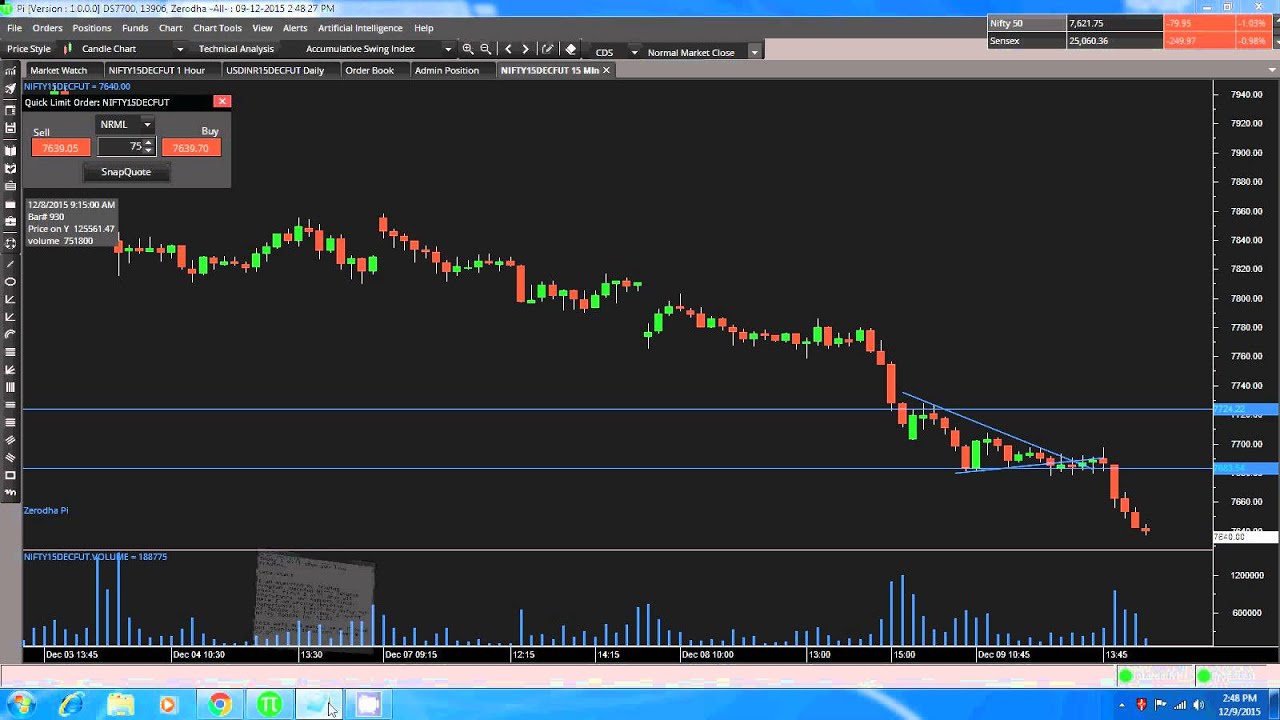Click the Buy price button 7639.70
Image resolution: width=1280 pixels, height=720 pixels.
click(x=191, y=148)
